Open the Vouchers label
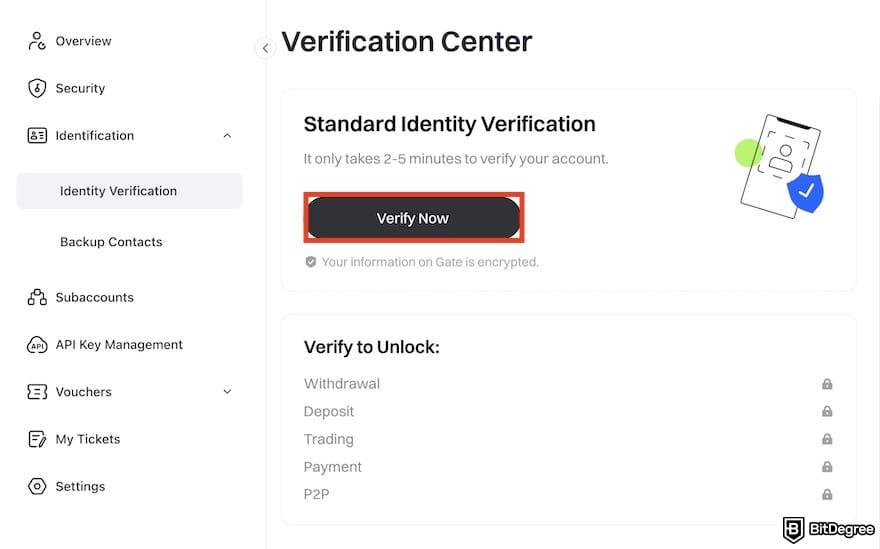Viewport: 880px width, 549px height. pos(84,392)
